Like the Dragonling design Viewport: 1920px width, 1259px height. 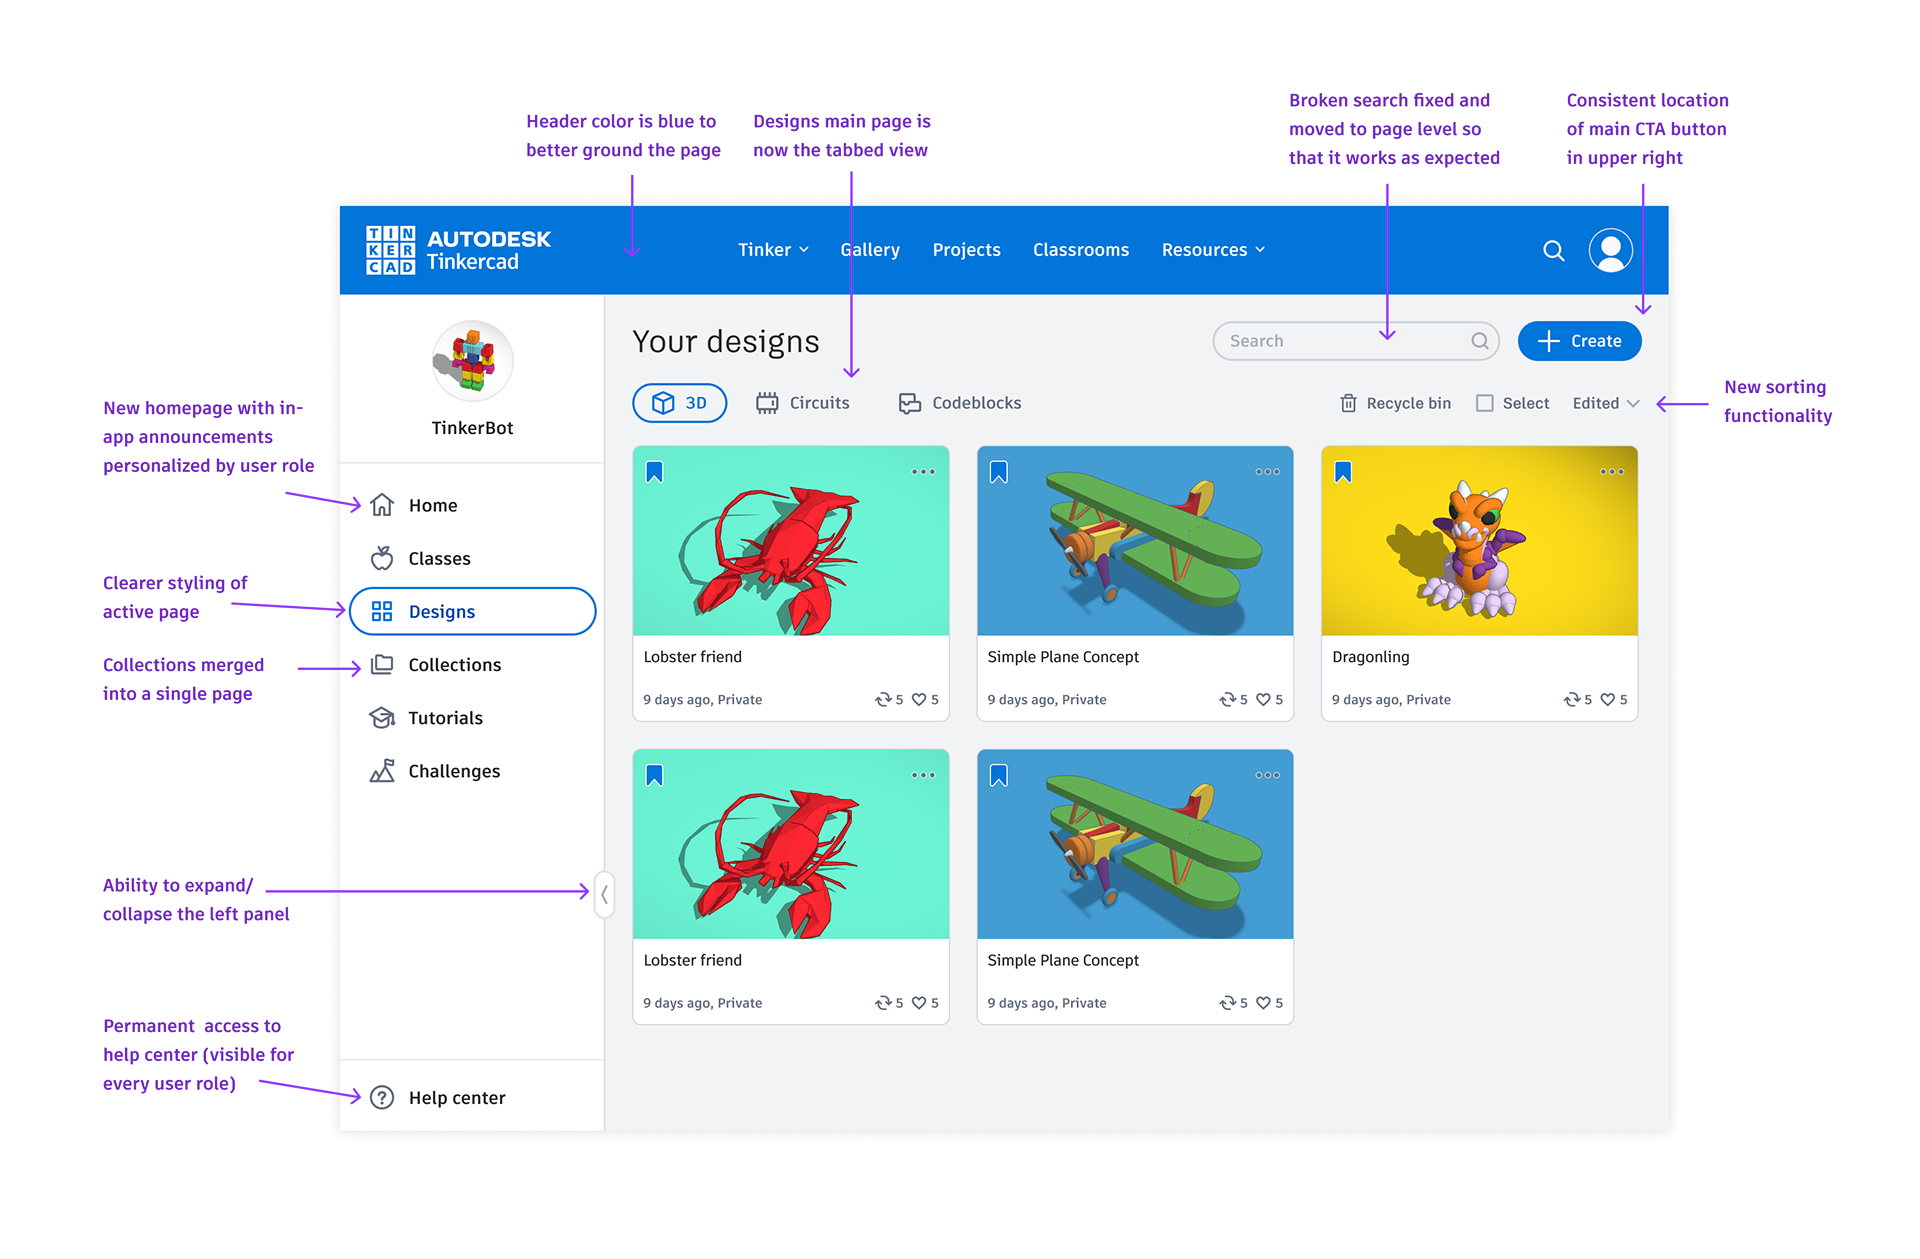click(x=1607, y=700)
